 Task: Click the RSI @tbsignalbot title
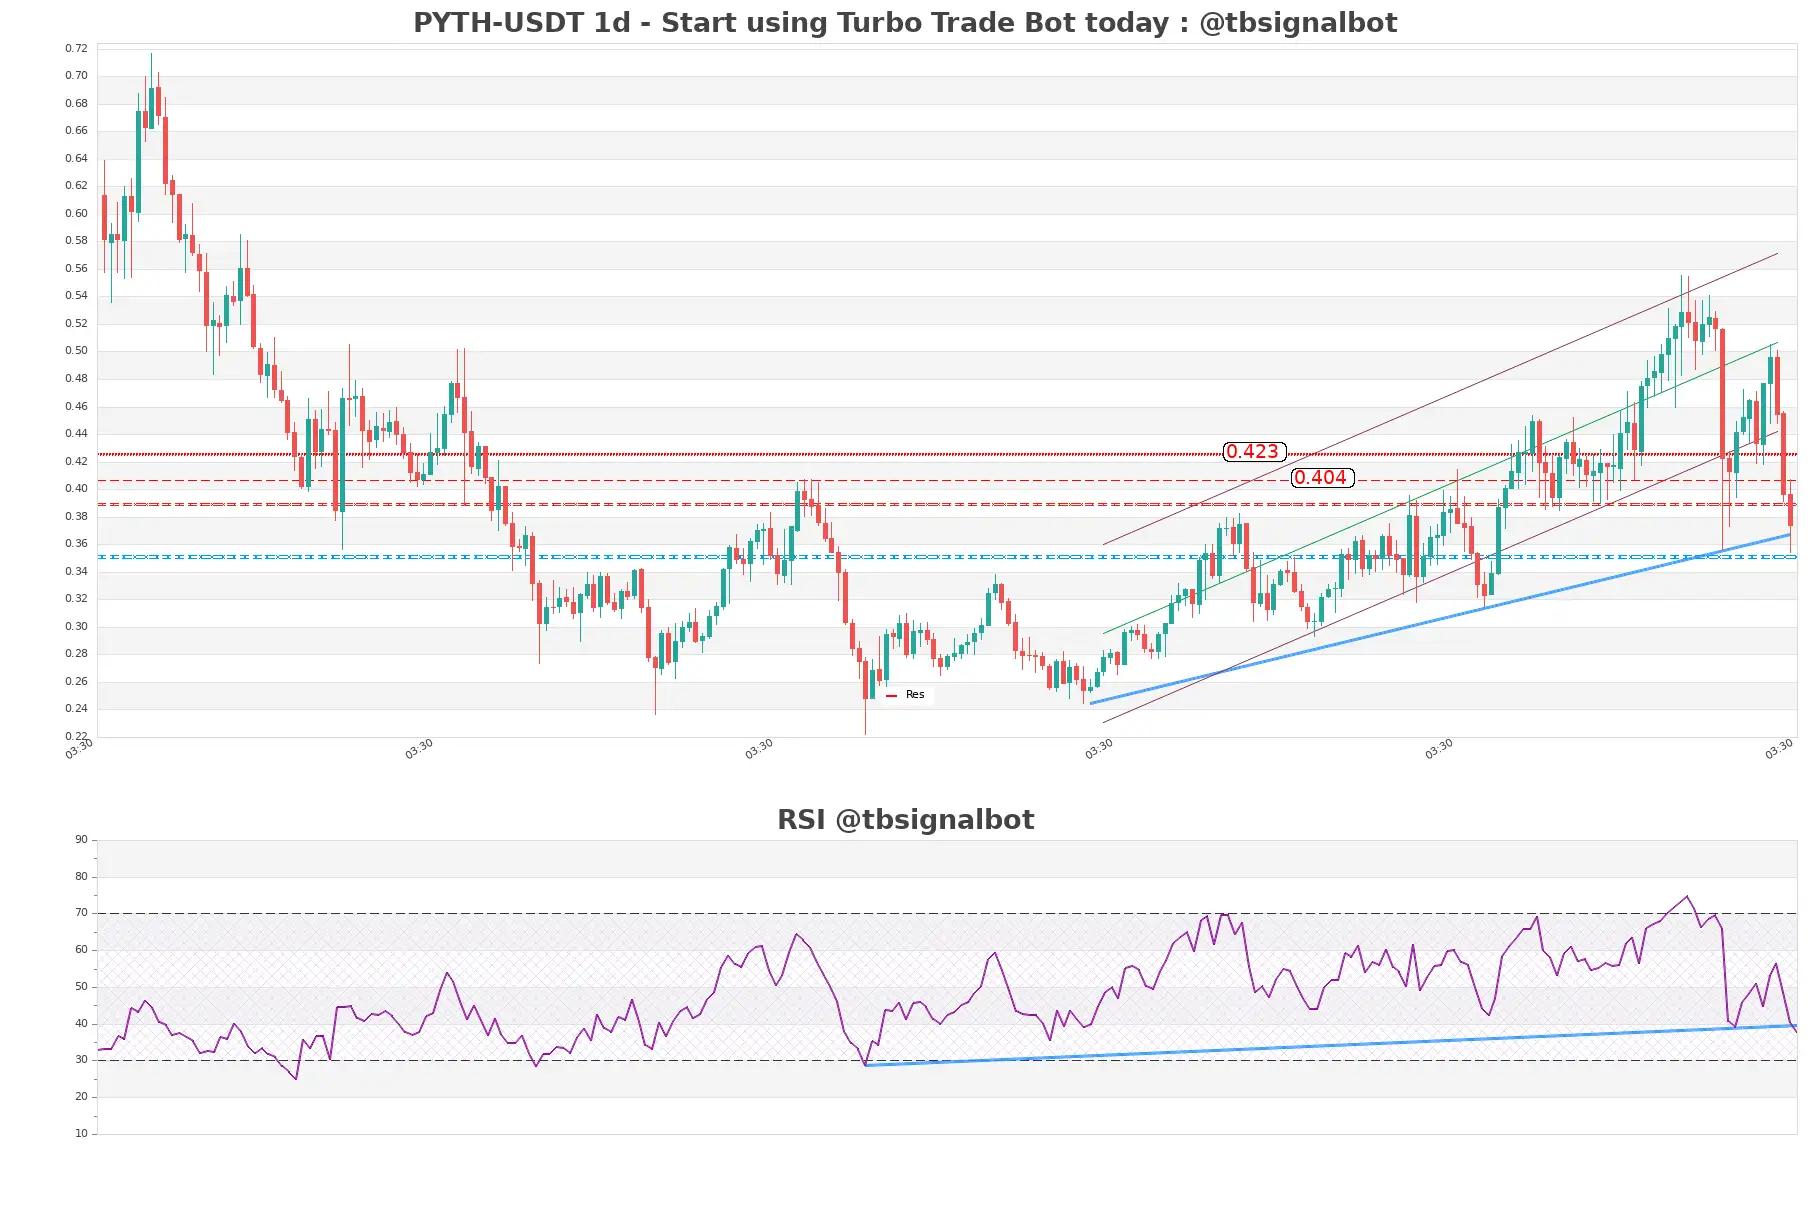(x=905, y=819)
